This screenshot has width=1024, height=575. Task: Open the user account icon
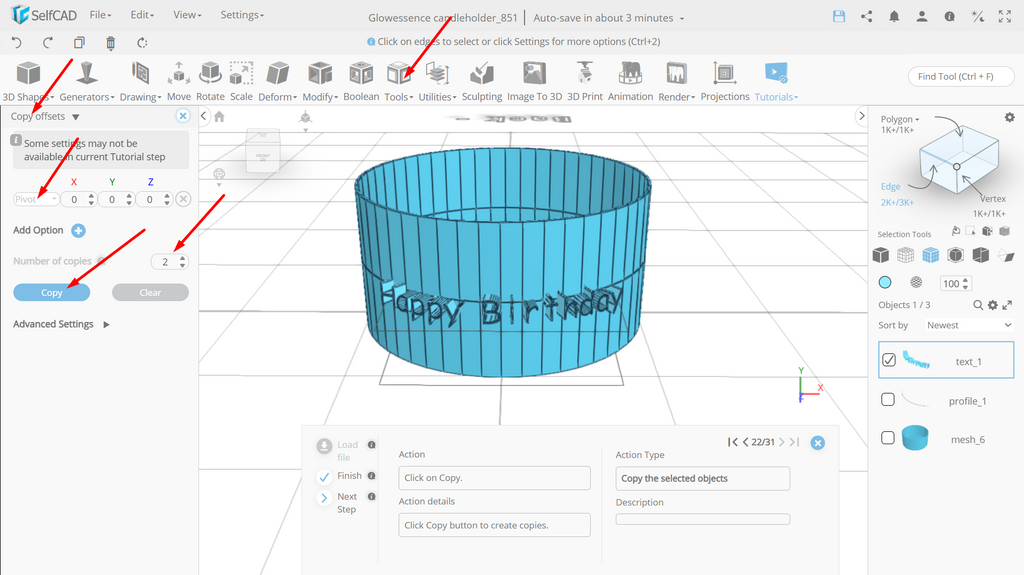pos(921,17)
